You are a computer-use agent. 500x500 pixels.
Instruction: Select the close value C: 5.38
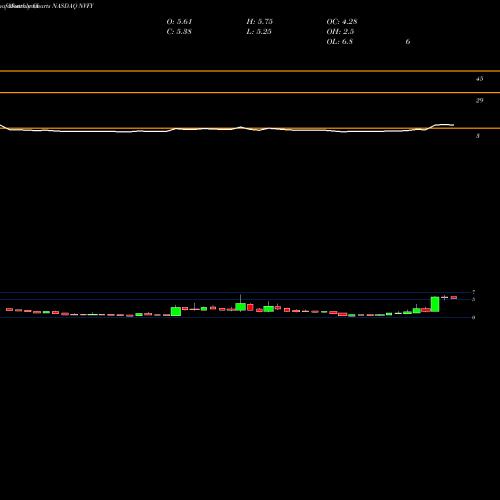pyautogui.click(x=179, y=32)
